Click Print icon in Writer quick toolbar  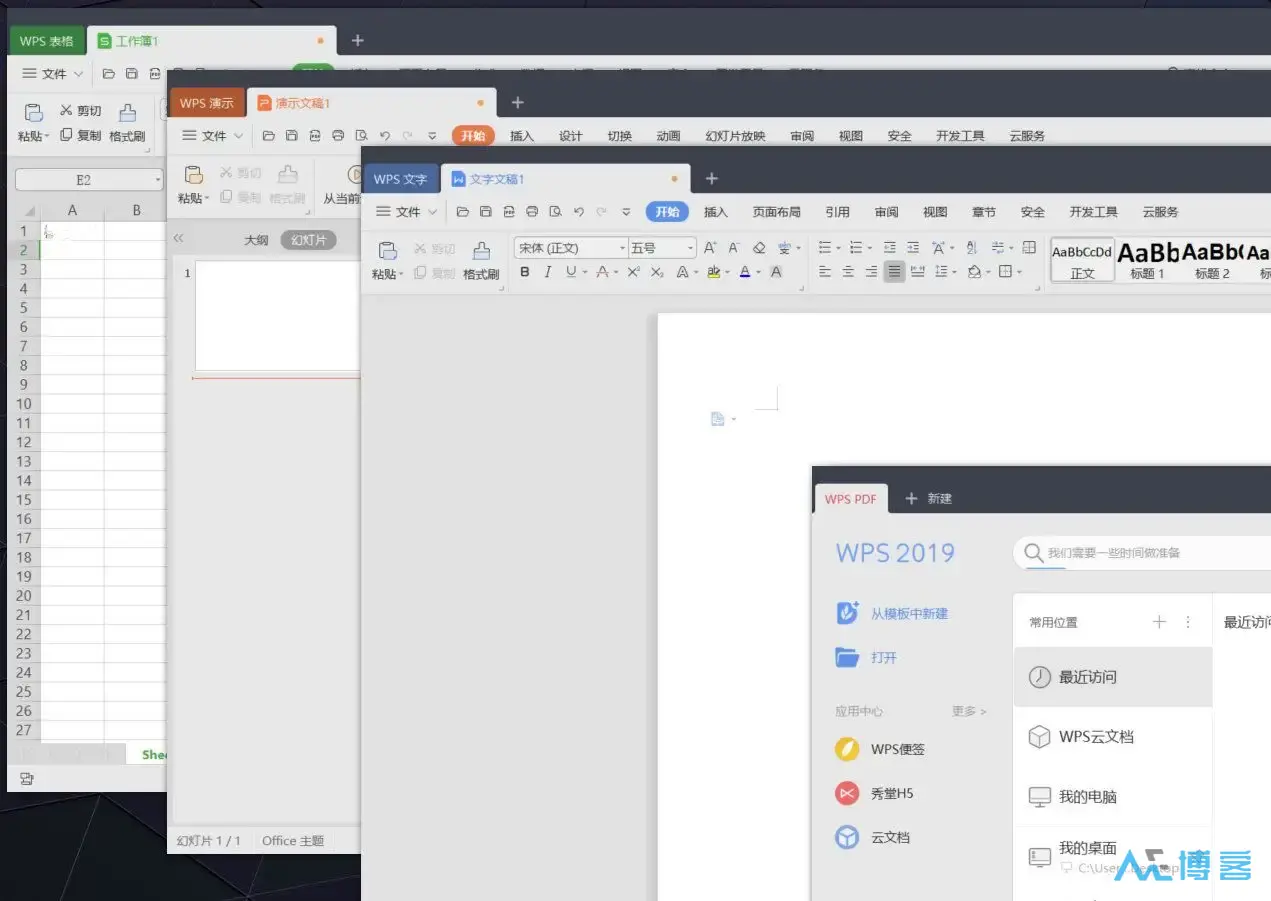pos(532,212)
